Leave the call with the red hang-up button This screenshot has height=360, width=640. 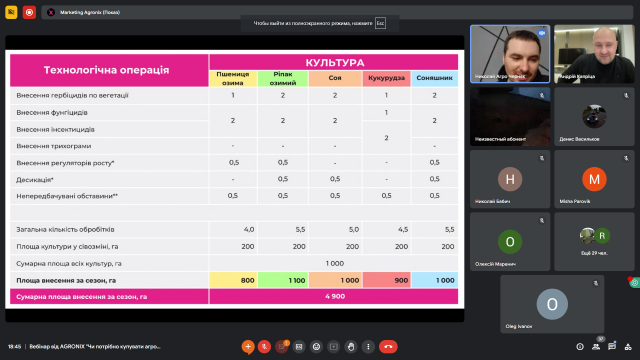388,347
